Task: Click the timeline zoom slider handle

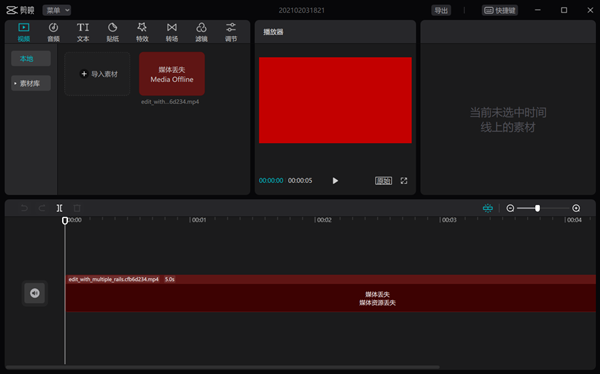Action: coord(537,208)
